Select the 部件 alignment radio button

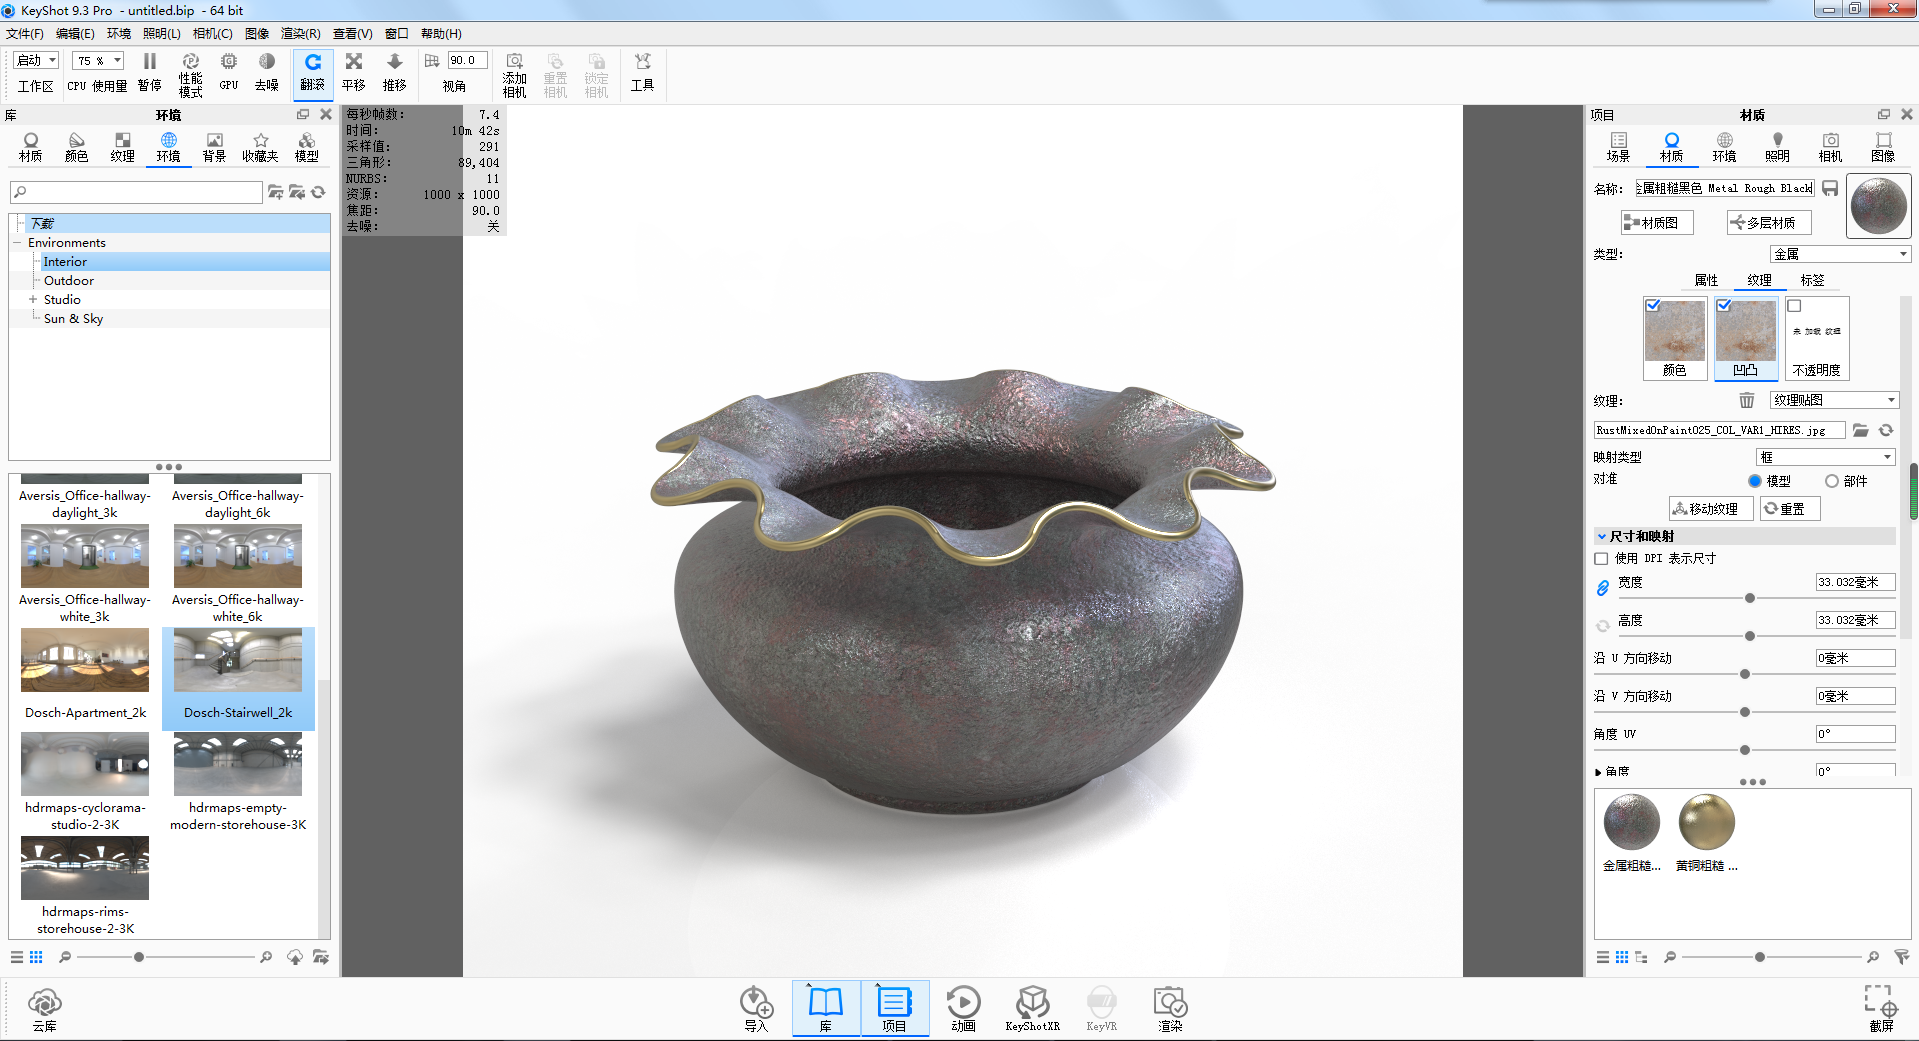coord(1832,481)
